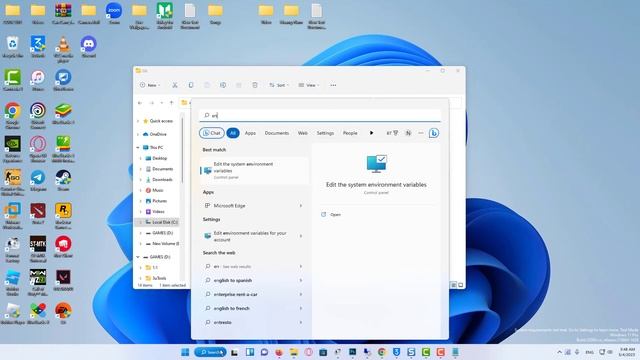
Task: Open the Rockstar Games Launcher shortcut
Action: pos(63,216)
